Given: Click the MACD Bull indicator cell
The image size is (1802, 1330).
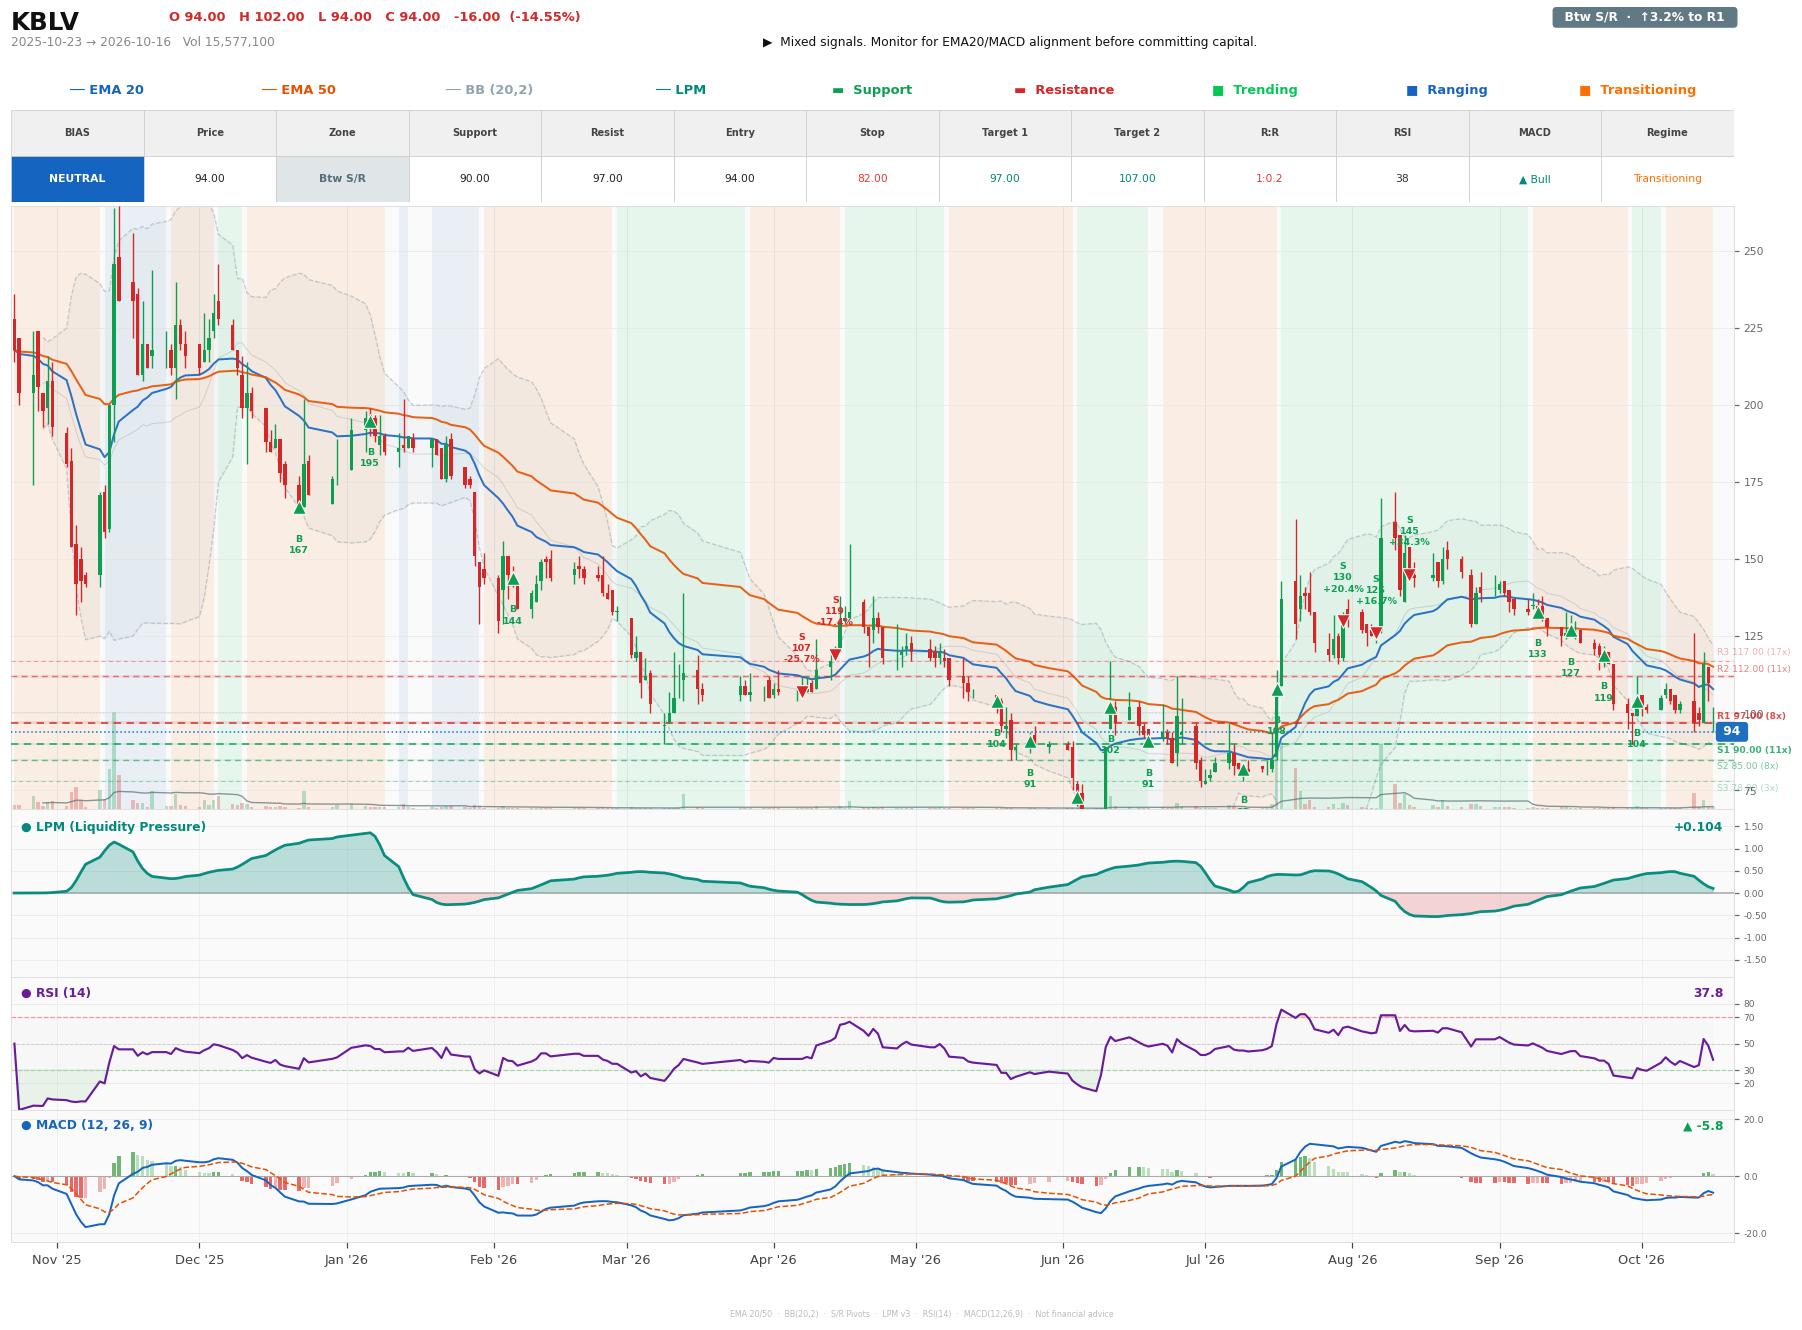Looking at the screenshot, I should tap(1534, 179).
